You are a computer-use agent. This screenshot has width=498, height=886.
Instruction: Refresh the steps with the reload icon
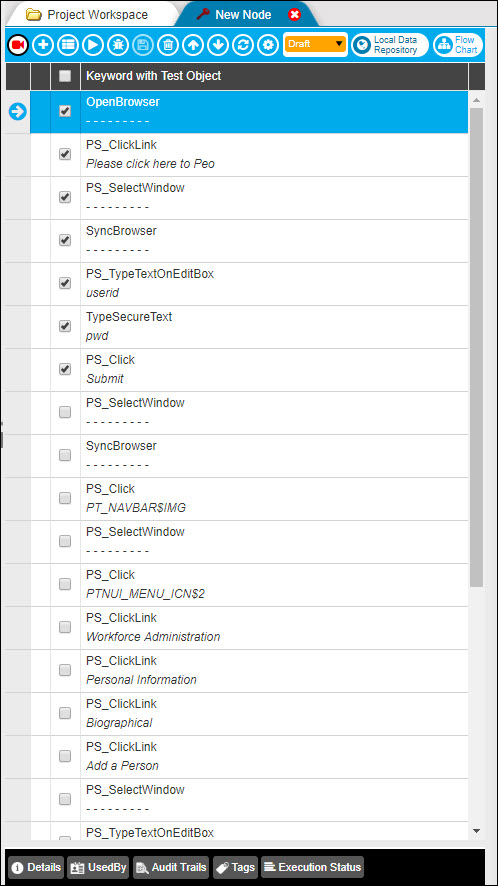[243, 45]
